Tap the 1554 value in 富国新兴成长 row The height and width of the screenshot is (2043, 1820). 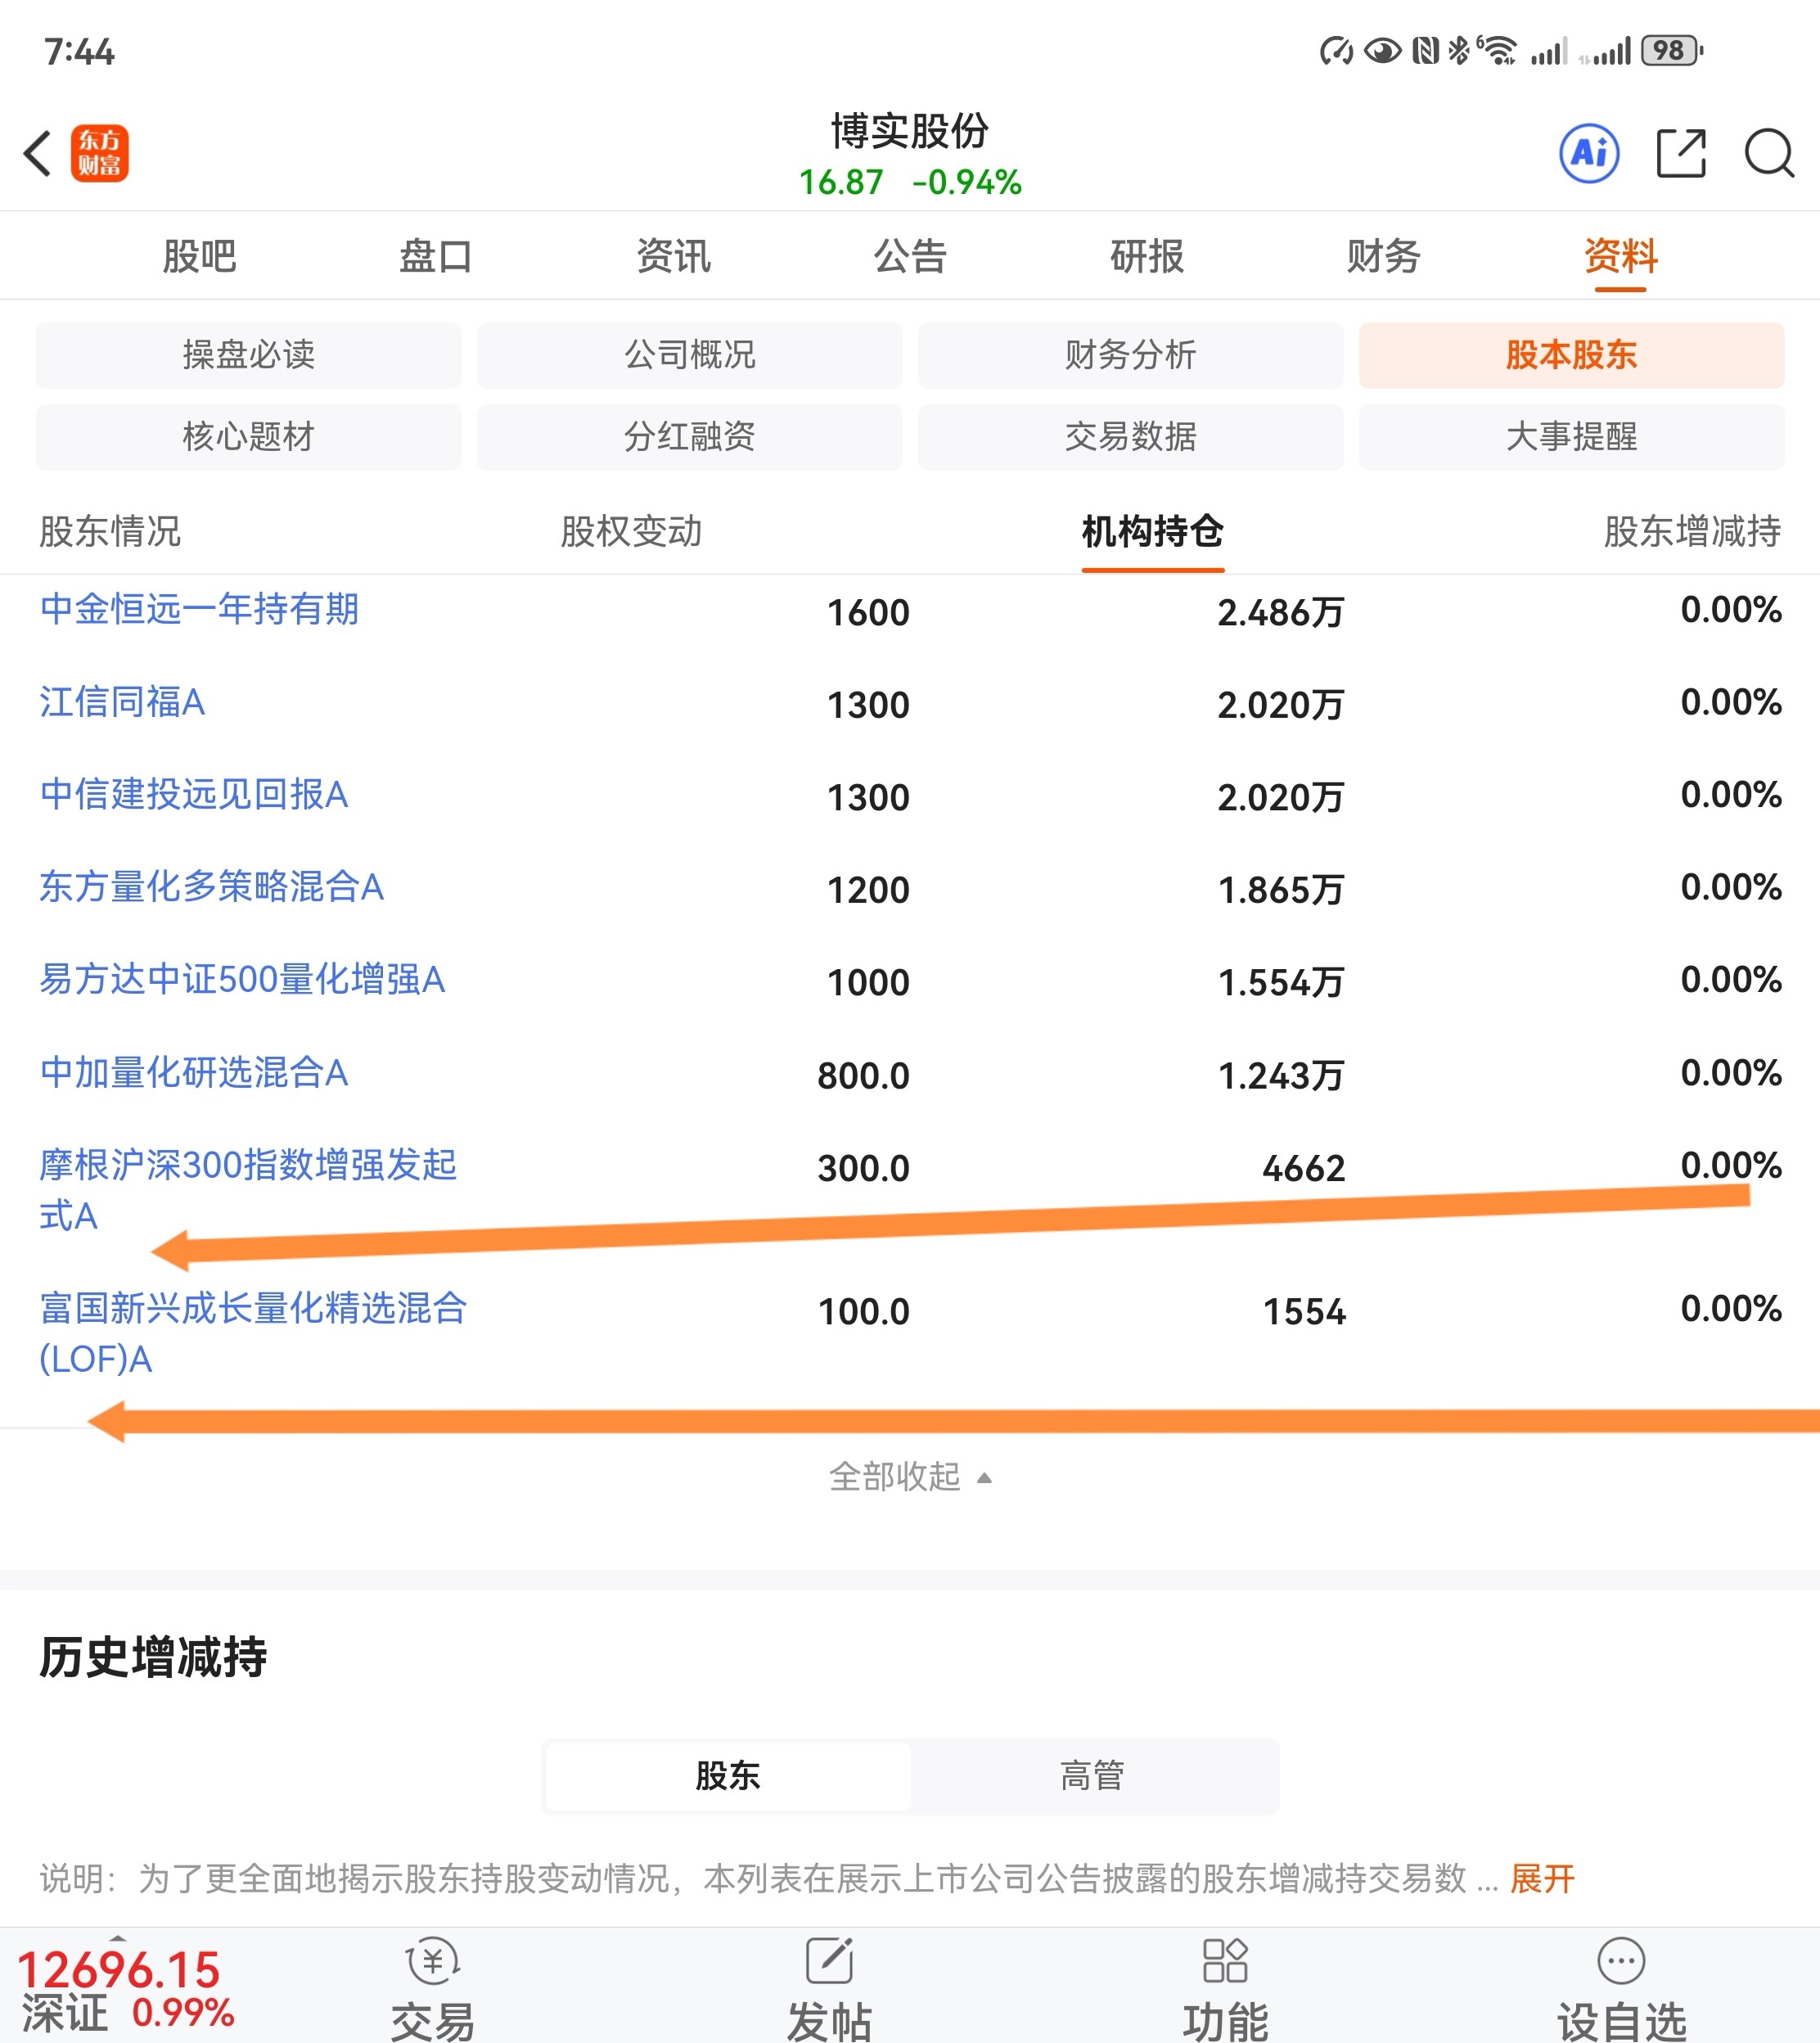point(1304,1311)
